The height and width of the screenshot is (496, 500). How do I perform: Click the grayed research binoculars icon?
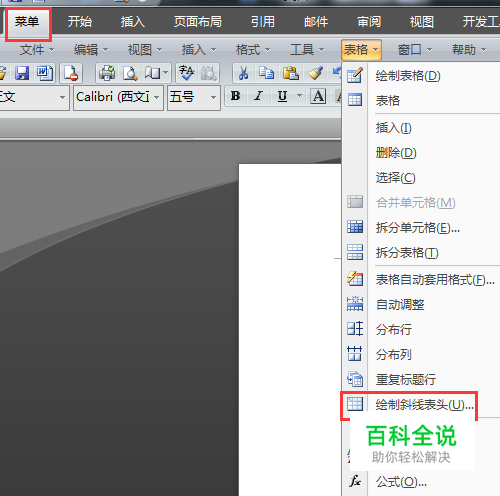pyautogui.click(x=209, y=73)
